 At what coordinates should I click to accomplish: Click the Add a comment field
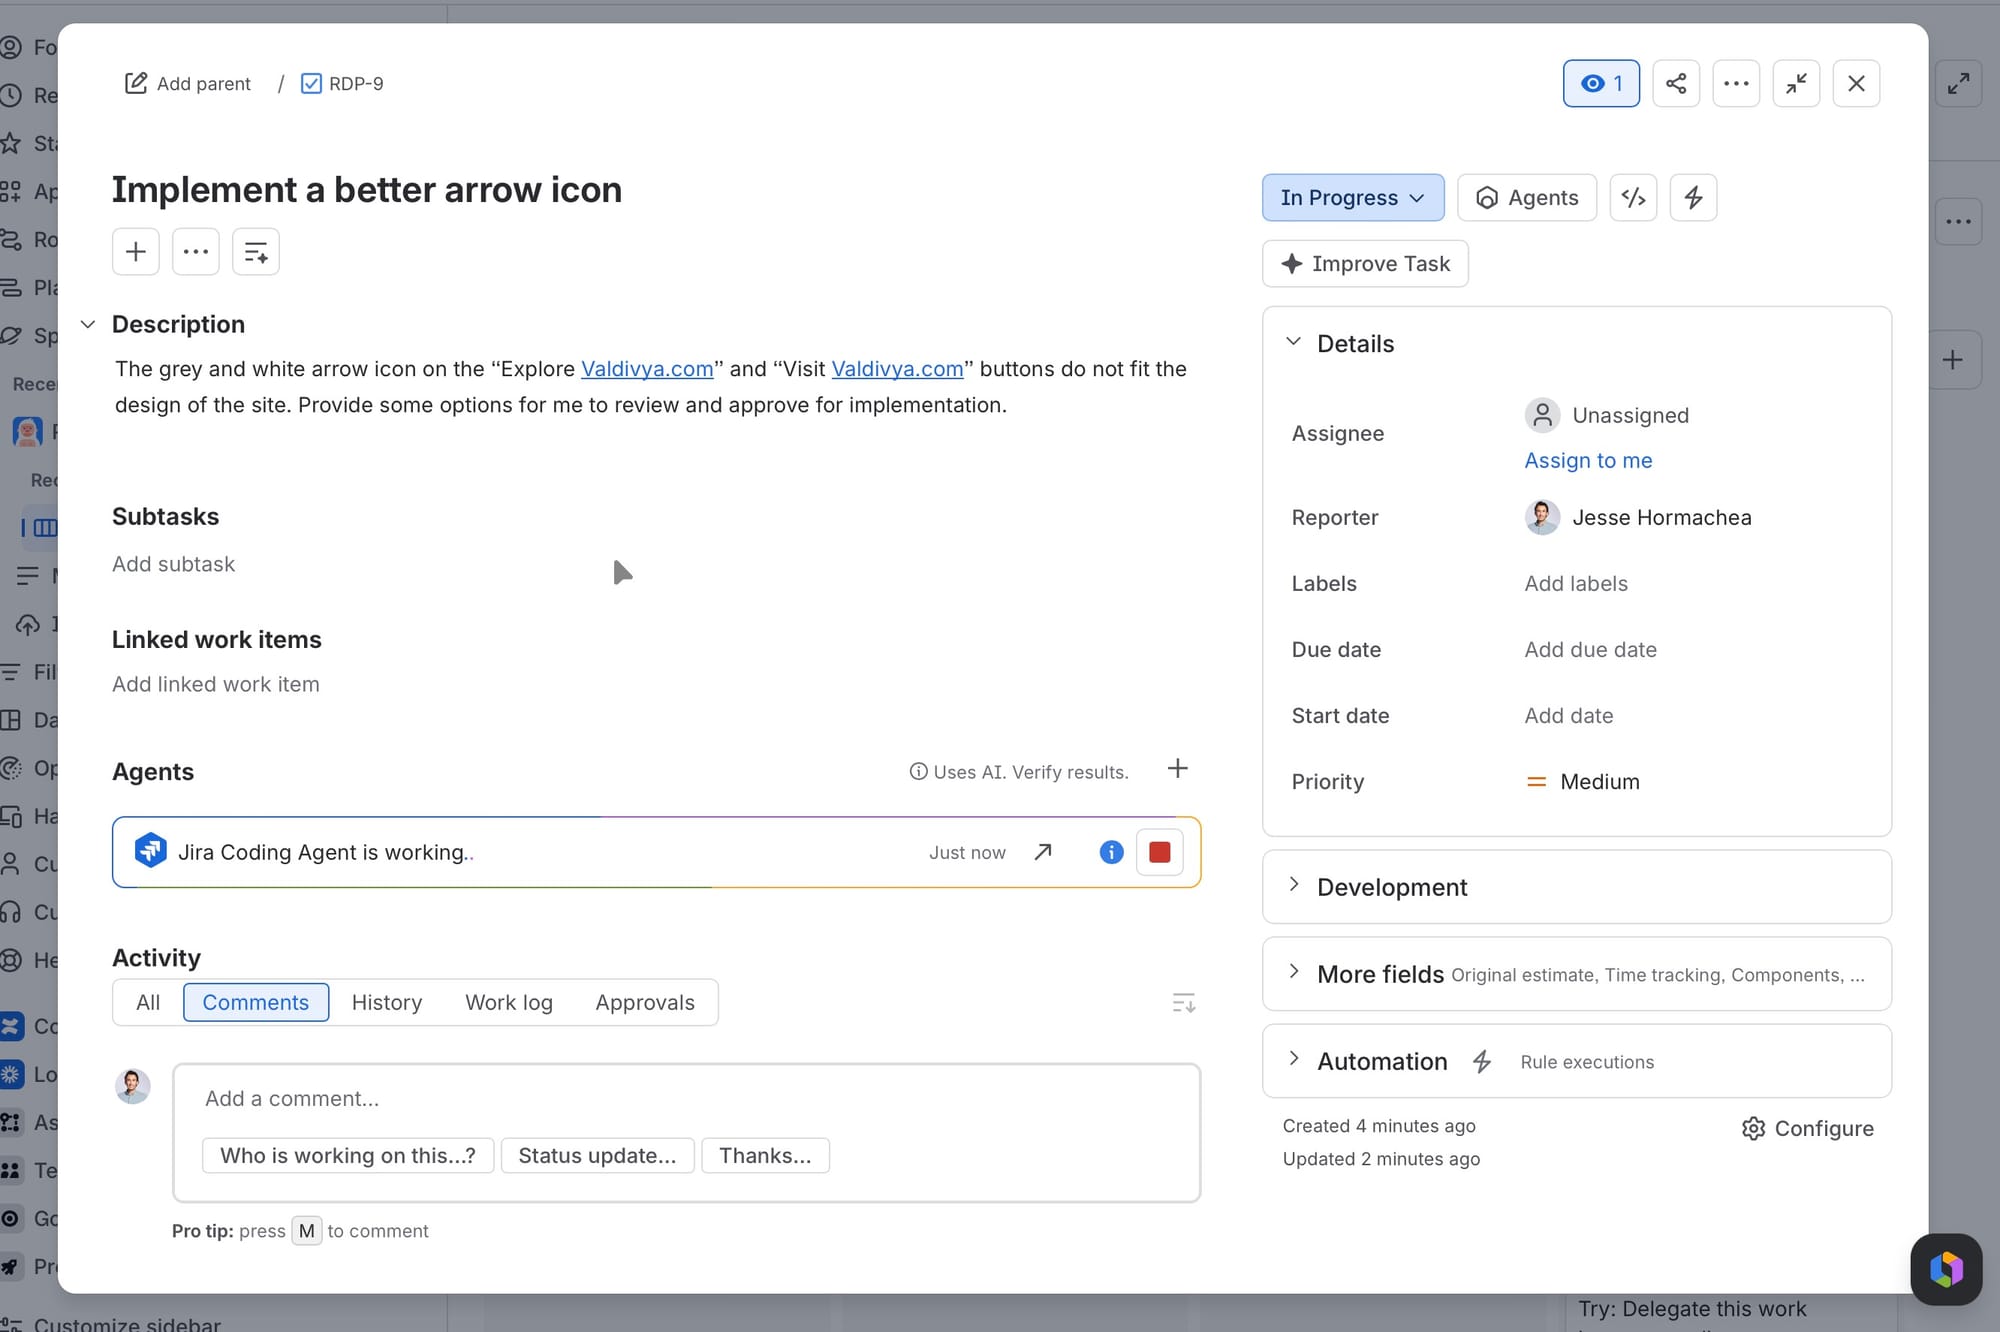click(686, 1099)
